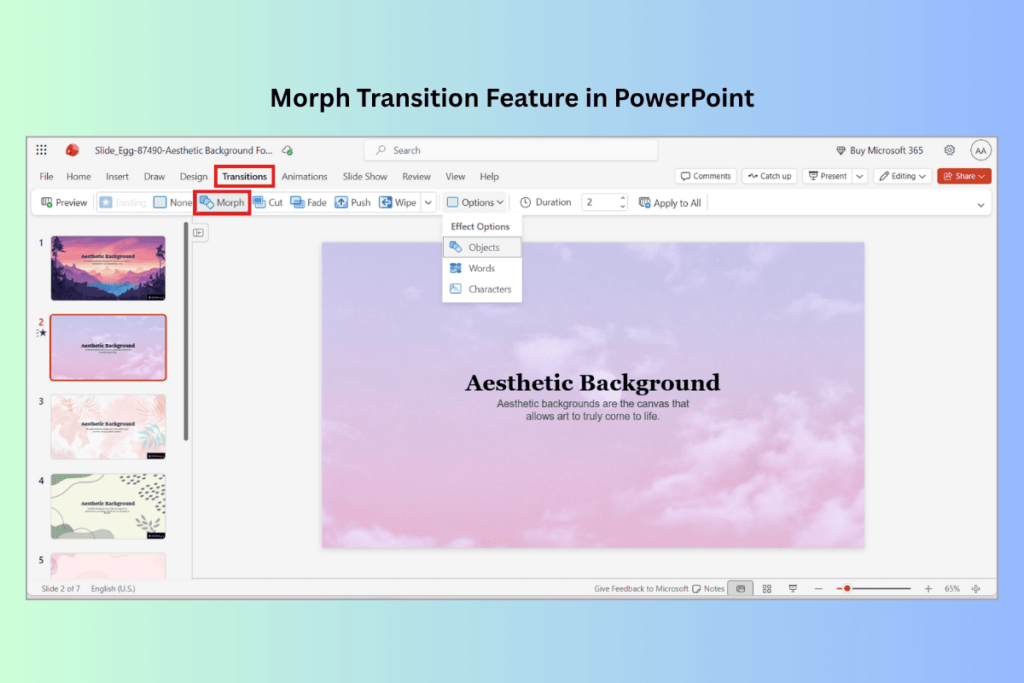Image resolution: width=1024 pixels, height=683 pixels.
Task: Open the Editing mode dropdown
Action: coord(902,176)
